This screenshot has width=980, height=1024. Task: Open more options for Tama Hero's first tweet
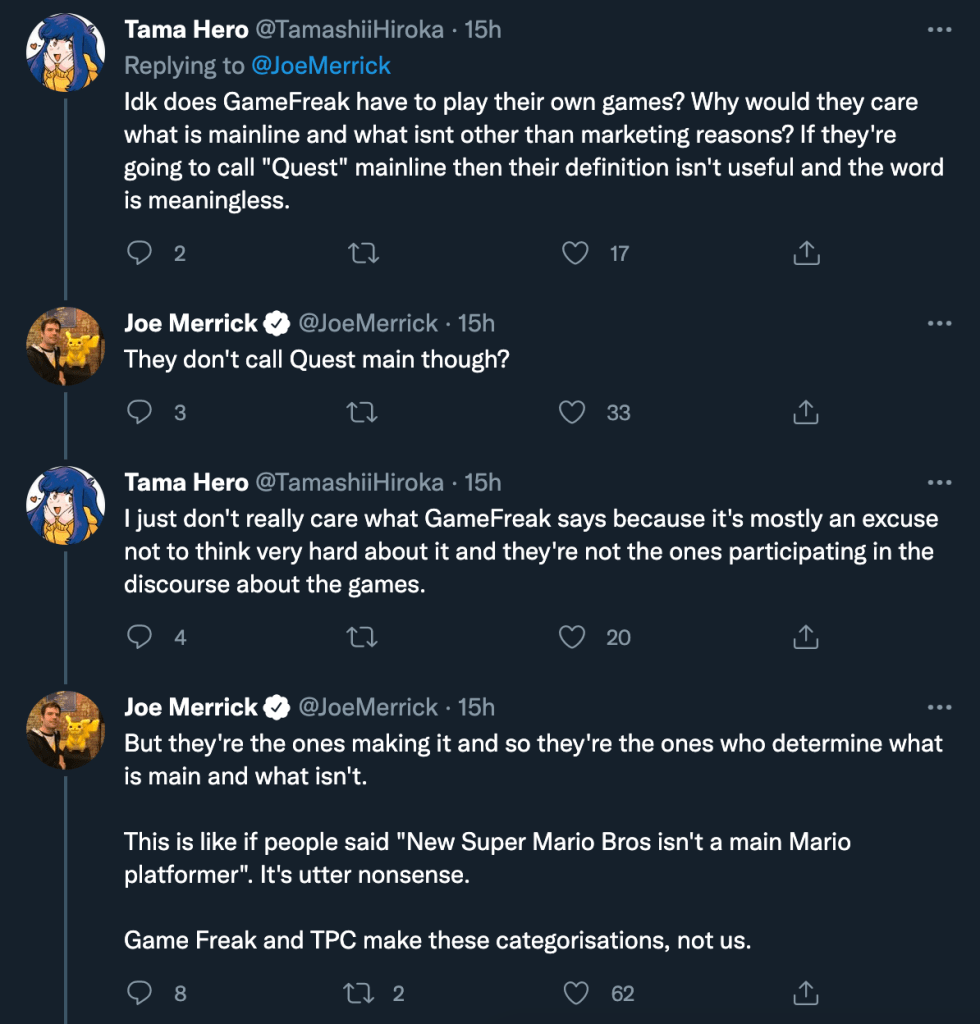pos(939,30)
